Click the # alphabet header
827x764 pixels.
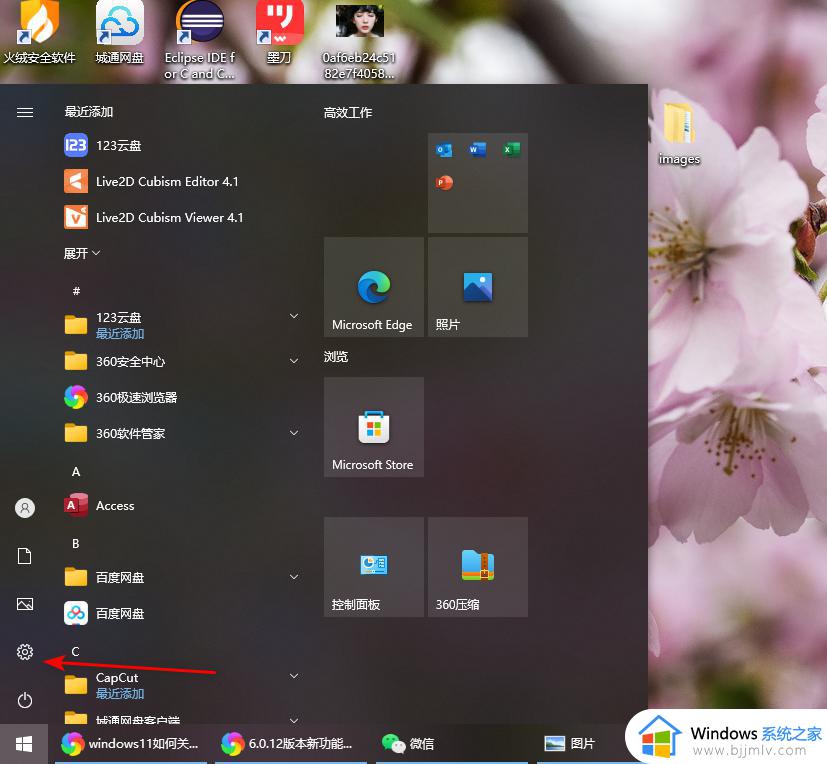[x=76, y=291]
